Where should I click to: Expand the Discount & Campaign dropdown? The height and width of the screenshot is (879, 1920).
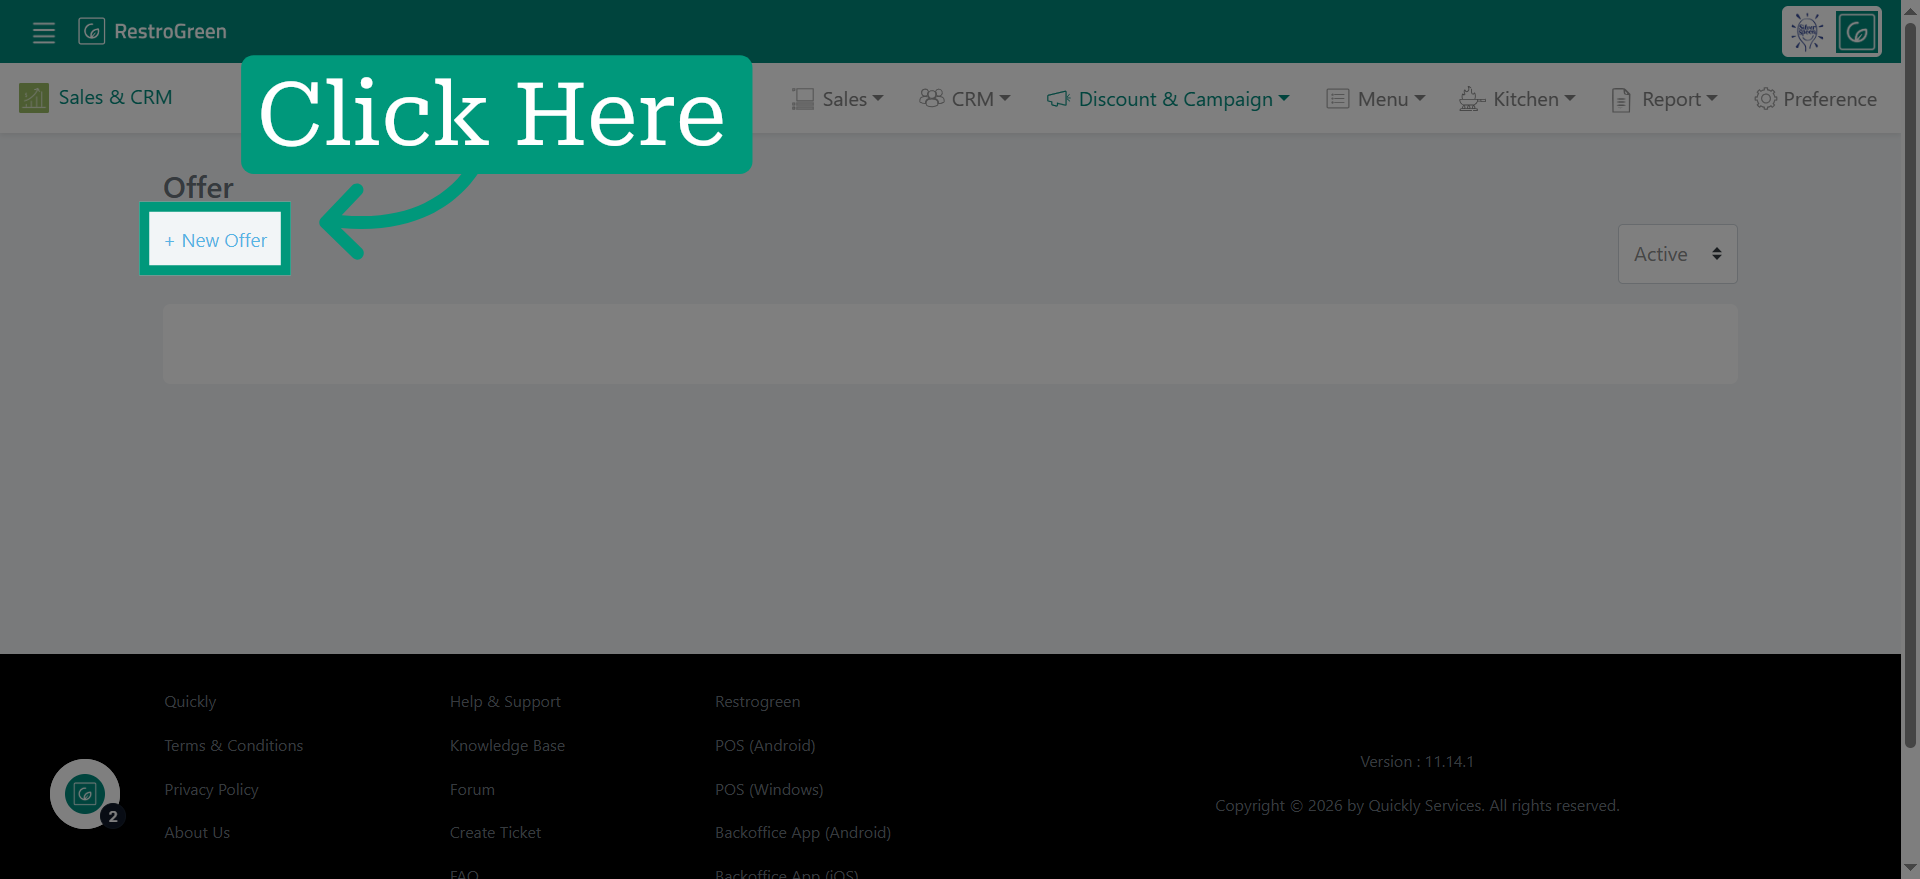click(1184, 99)
